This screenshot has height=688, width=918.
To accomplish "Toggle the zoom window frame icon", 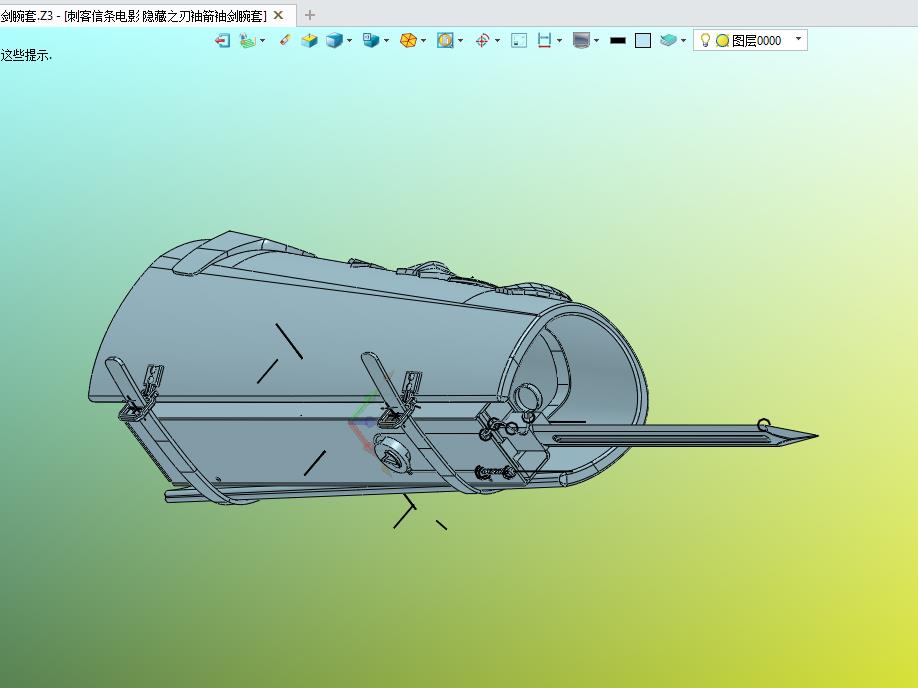I will 519,40.
